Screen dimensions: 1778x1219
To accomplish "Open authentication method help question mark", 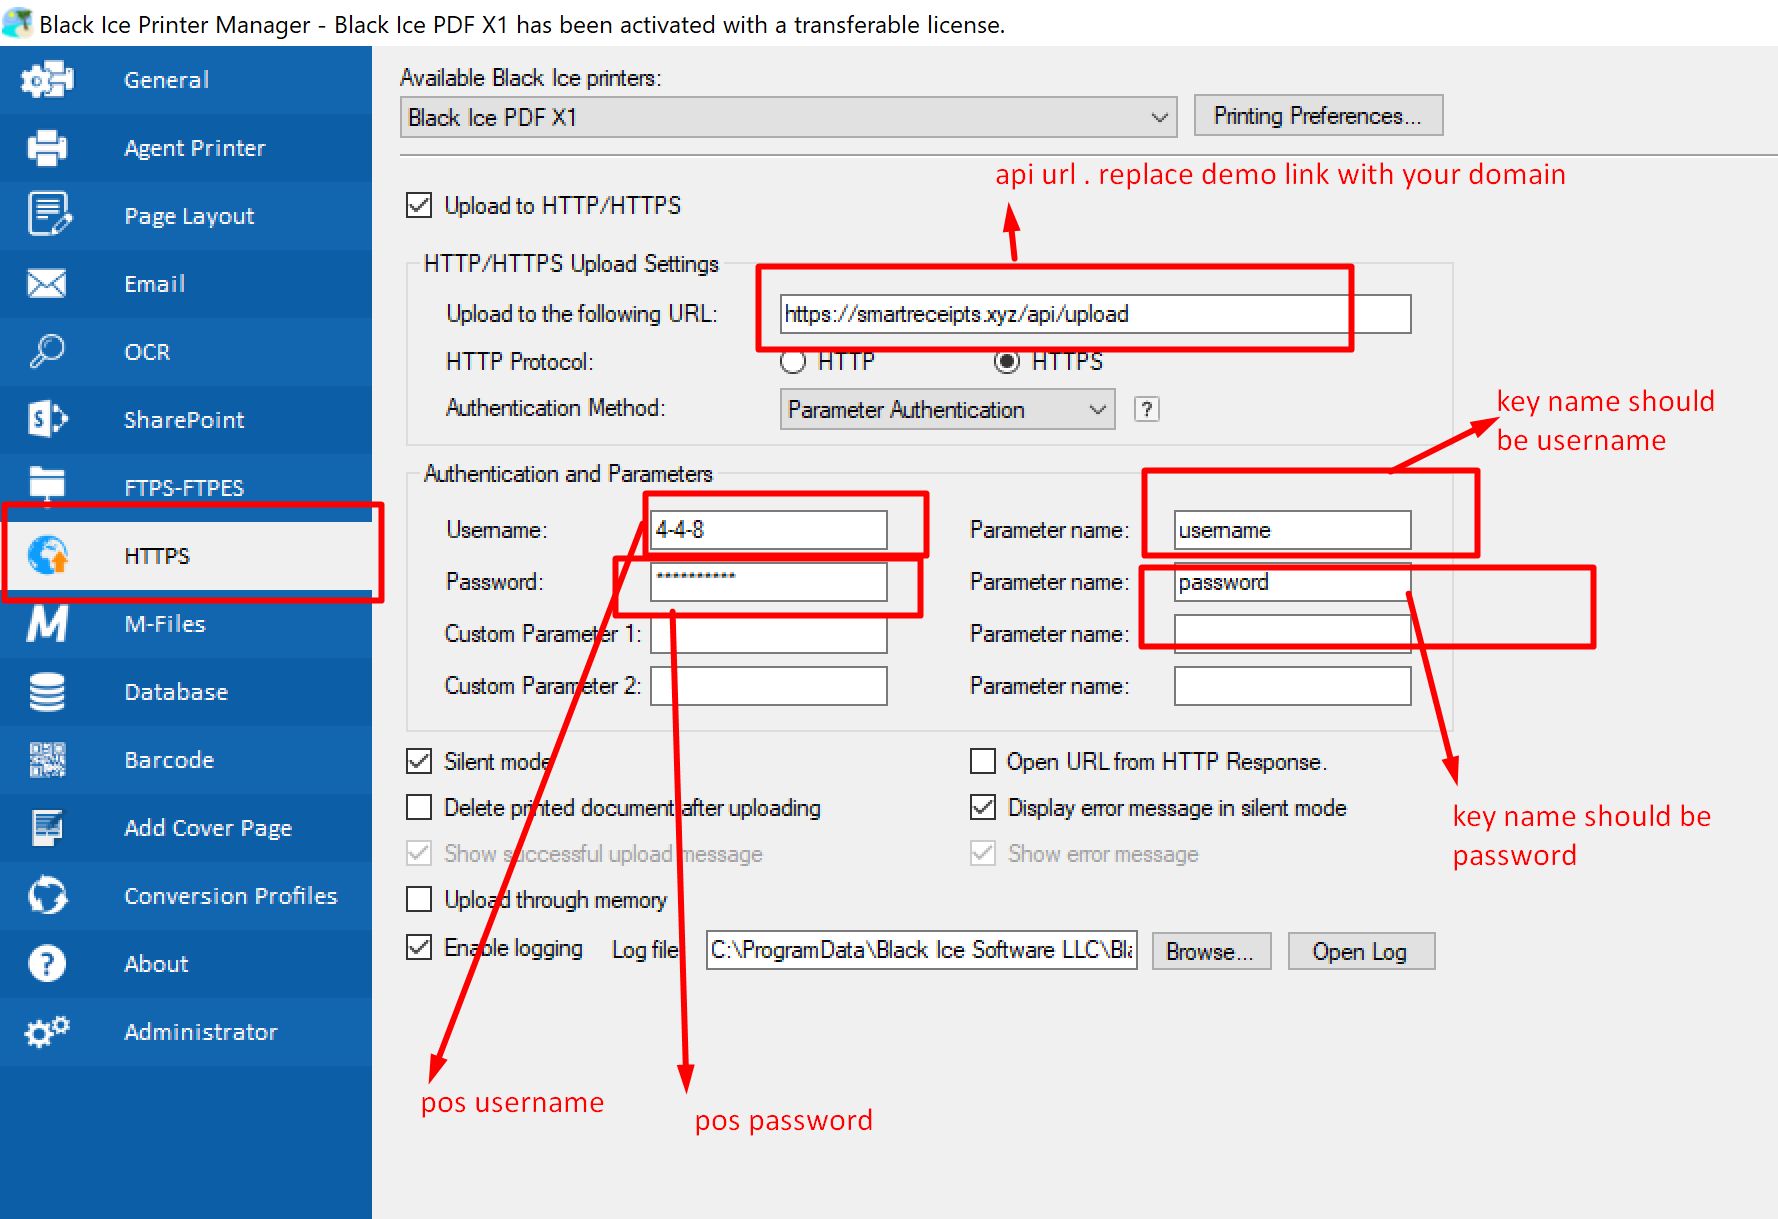I will 1147,409.
